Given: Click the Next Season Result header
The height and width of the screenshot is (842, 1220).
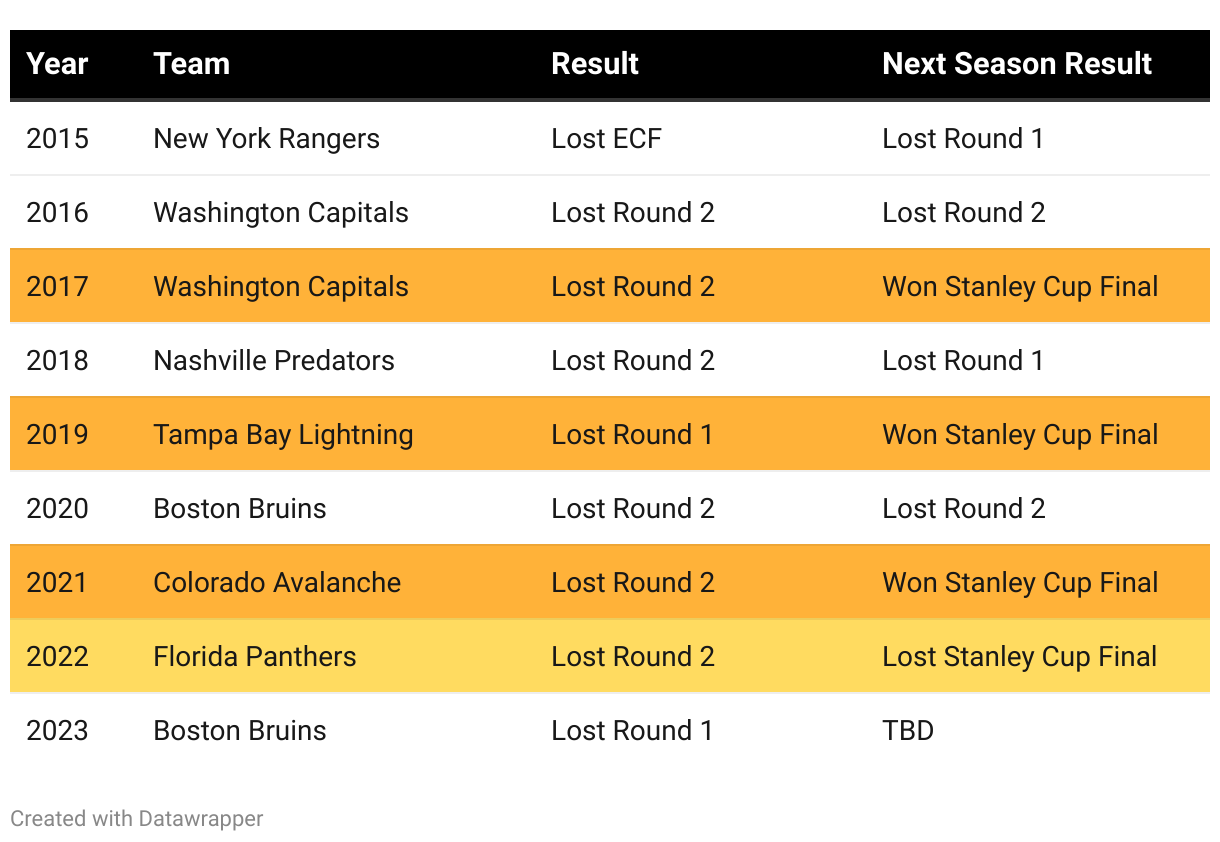Looking at the screenshot, I should tap(1017, 64).
